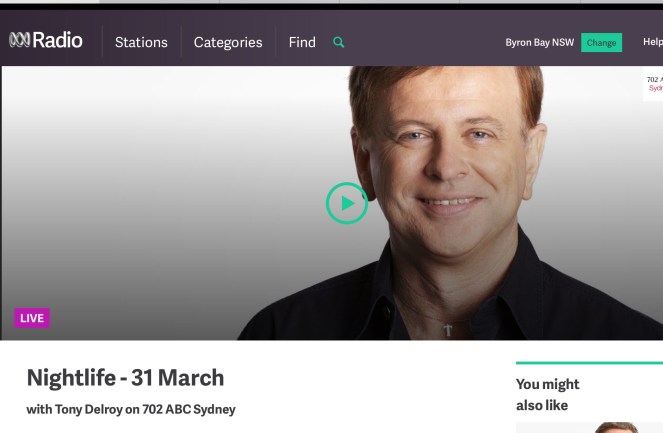Click the cross pendant on the presenter's necklace
The height and width of the screenshot is (433, 663).
tap(447, 329)
